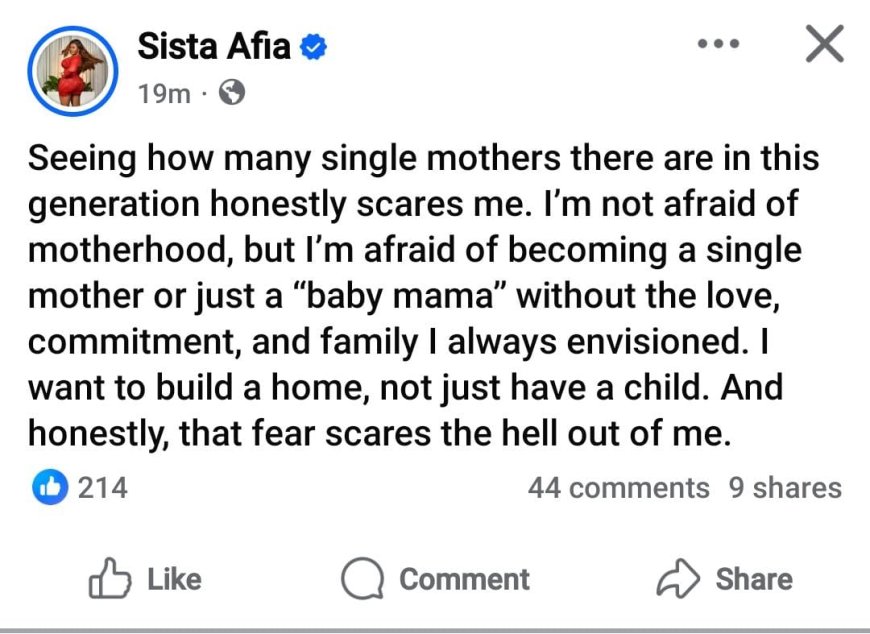Click the speech bubble Comment icon

[362, 579]
